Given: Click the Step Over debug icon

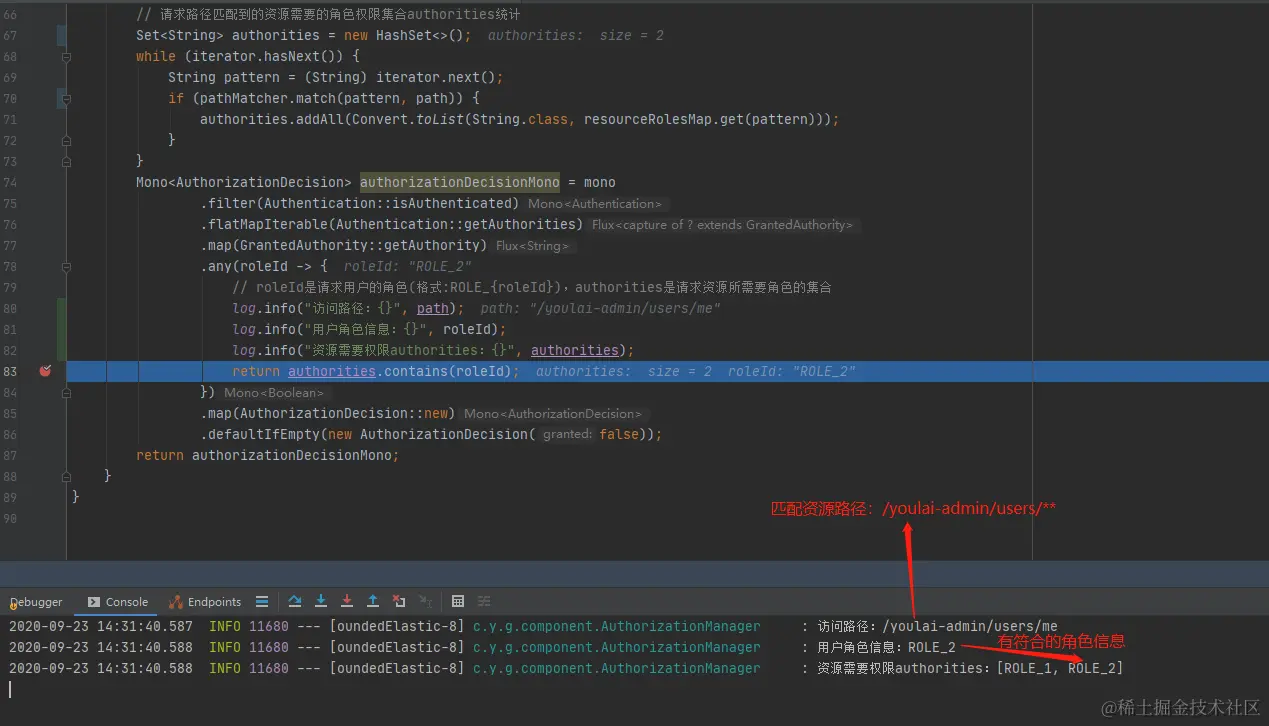Looking at the screenshot, I should (x=295, y=601).
